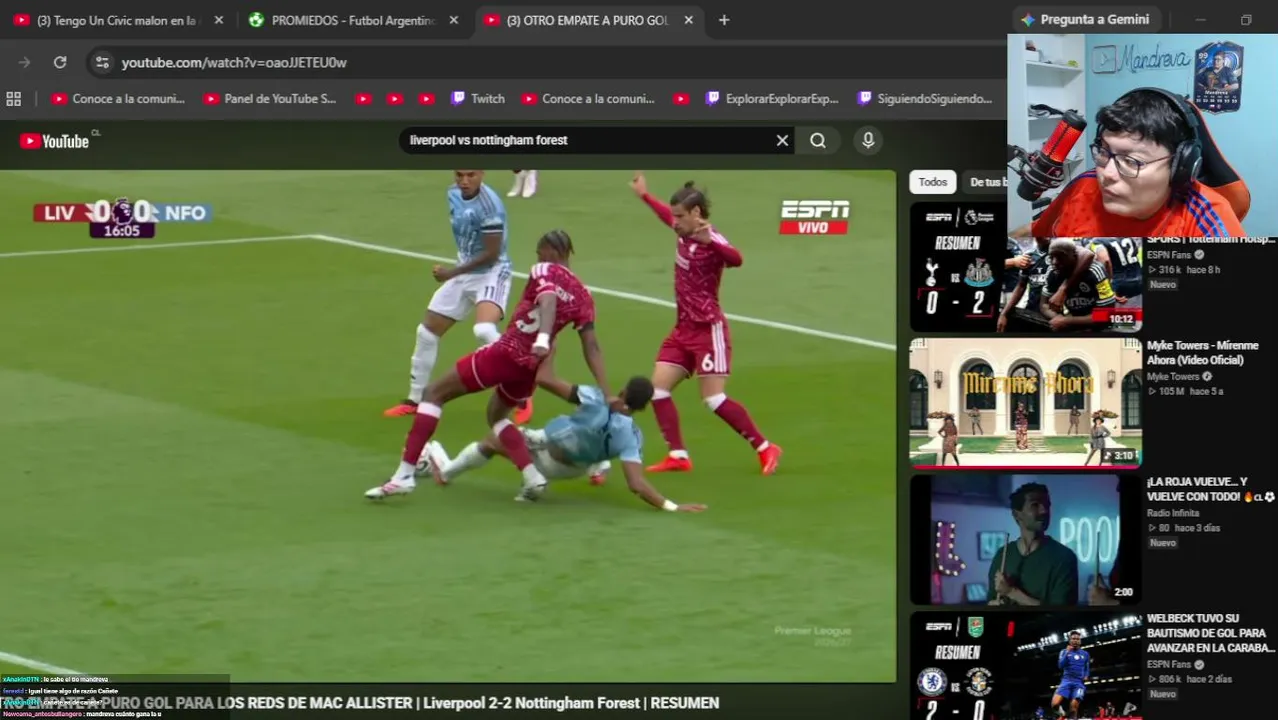Click the third unlabeled YouTube bookmark icon
Viewport: 1278px width, 720px height.
pyautogui.click(x=427, y=99)
